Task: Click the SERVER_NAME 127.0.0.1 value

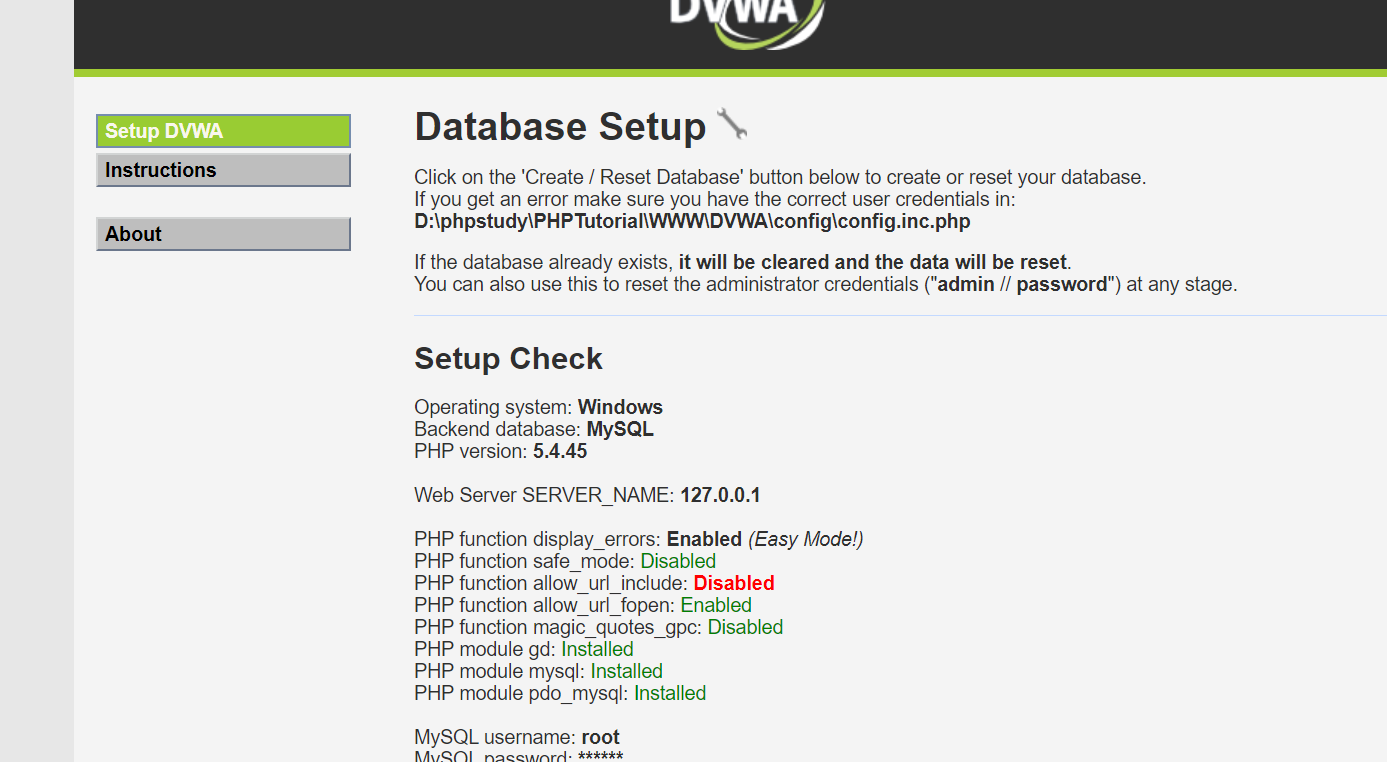Action: click(x=720, y=495)
